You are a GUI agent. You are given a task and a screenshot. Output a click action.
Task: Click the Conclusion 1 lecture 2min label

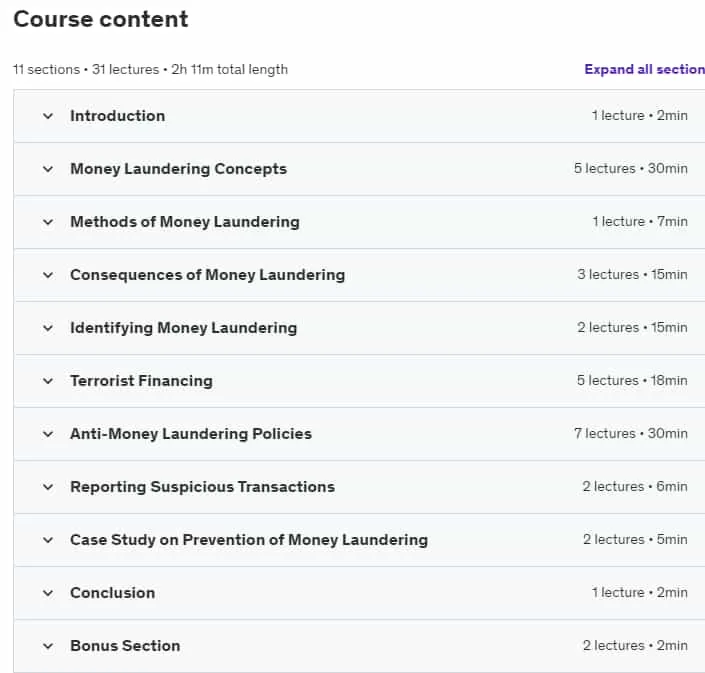click(x=640, y=593)
